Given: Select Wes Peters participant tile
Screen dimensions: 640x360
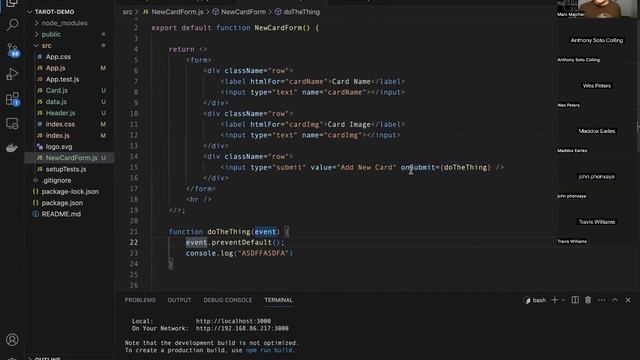Looking at the screenshot, I should (x=597, y=86).
